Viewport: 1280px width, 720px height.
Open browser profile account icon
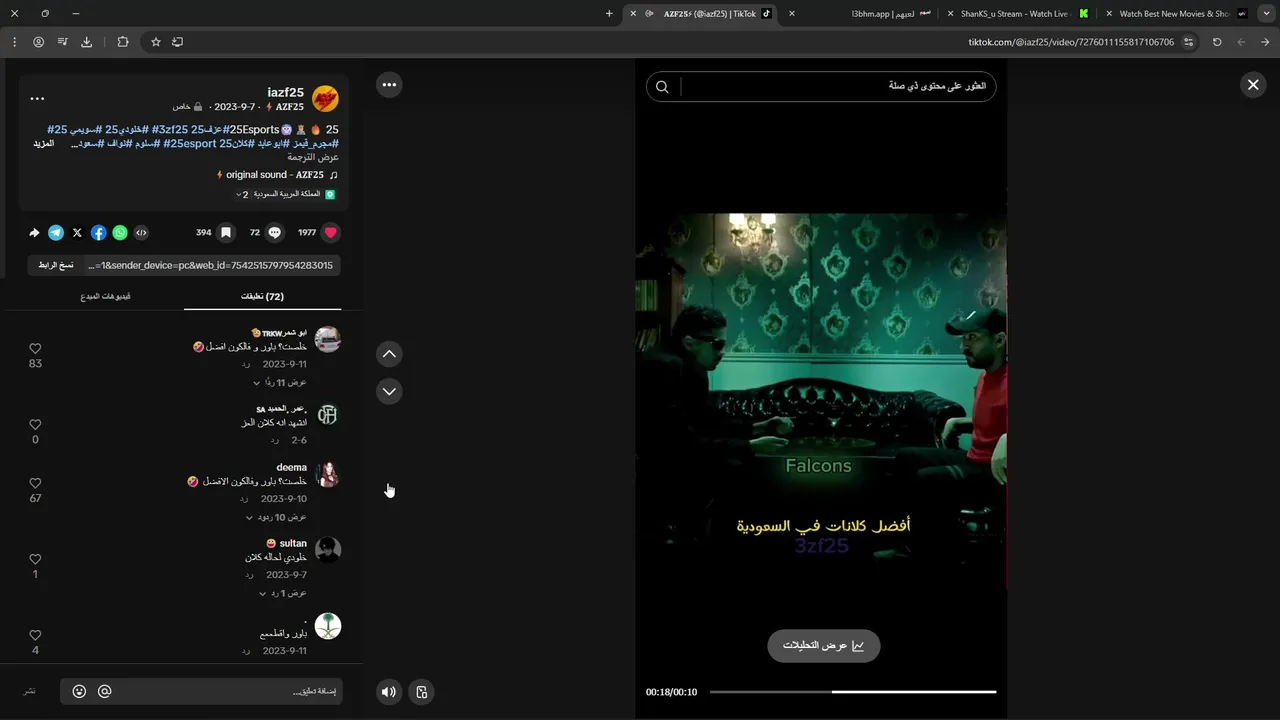click(38, 42)
